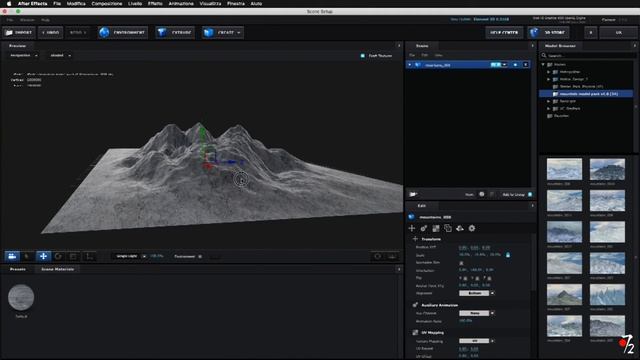640x360 pixels.
Task: Click the X cancel button
Action: 591,32
